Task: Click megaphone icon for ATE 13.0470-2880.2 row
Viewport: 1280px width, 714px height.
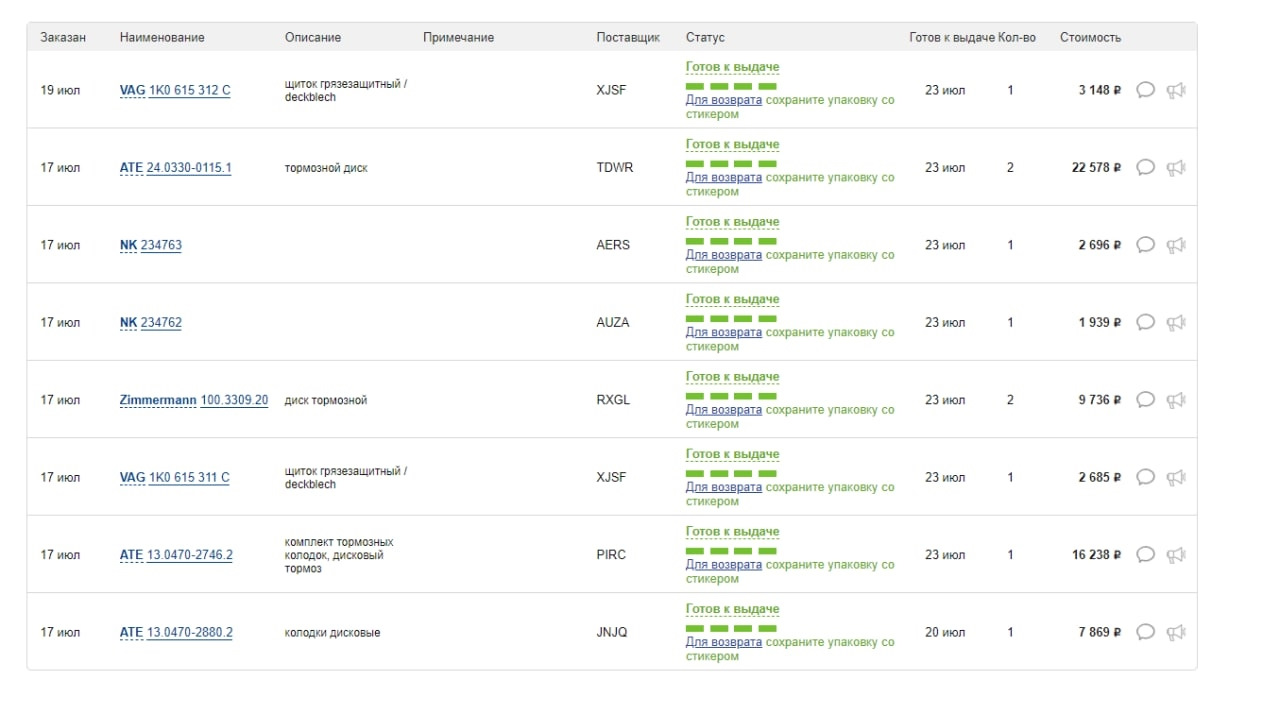Action: 1176,632
